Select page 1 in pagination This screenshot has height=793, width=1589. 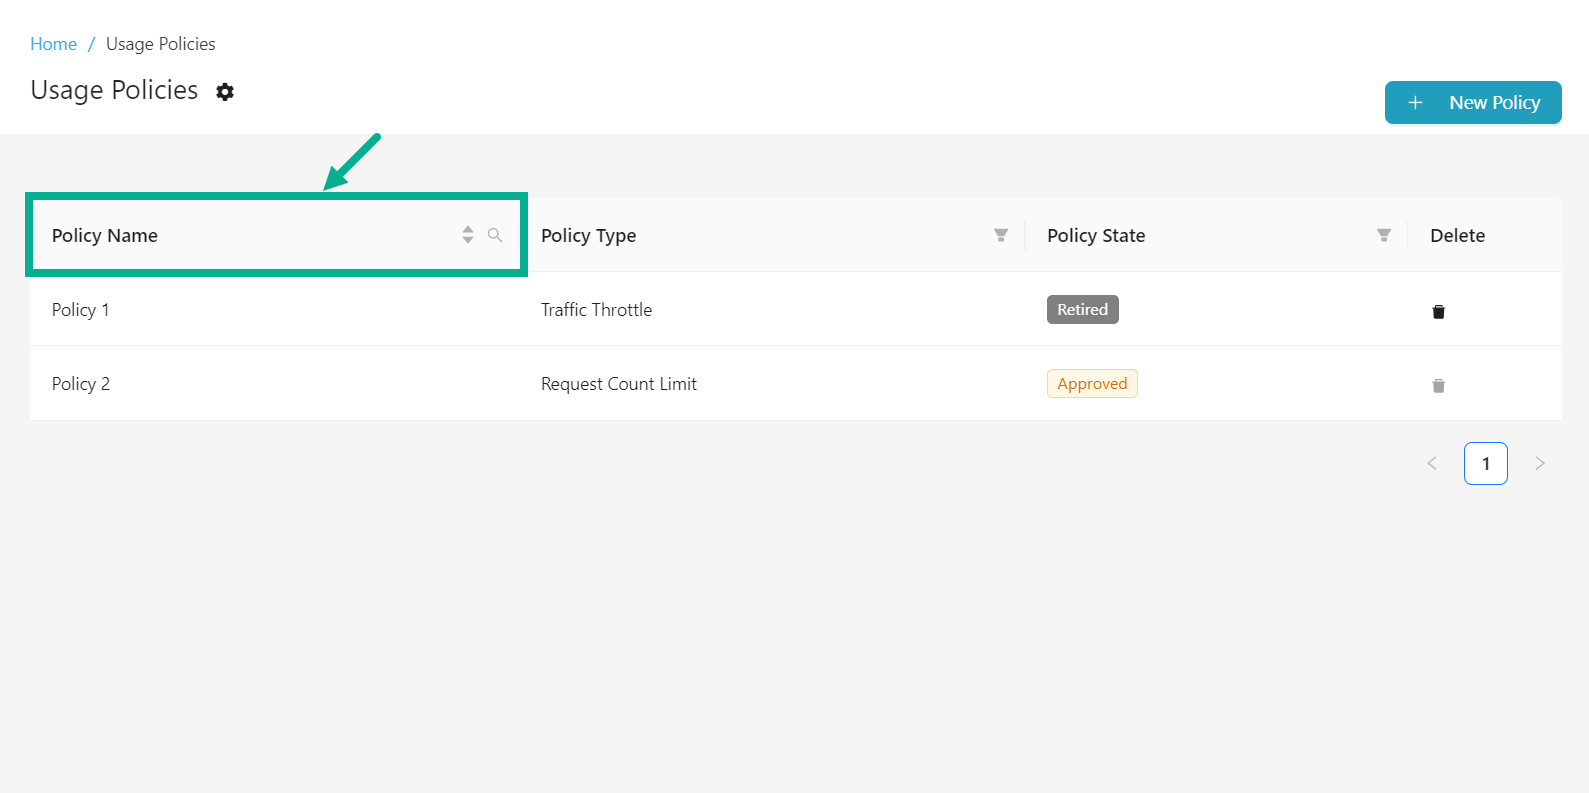coord(1485,463)
